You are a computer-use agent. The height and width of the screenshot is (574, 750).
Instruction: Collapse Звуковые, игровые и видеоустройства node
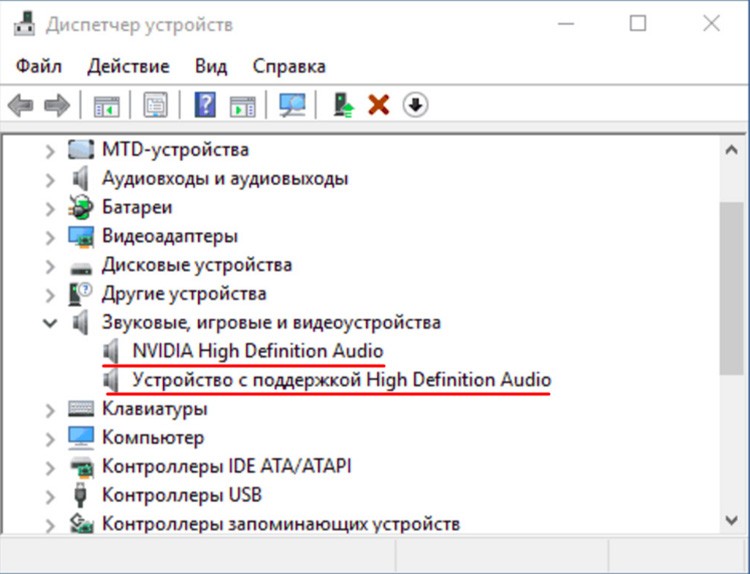point(50,323)
